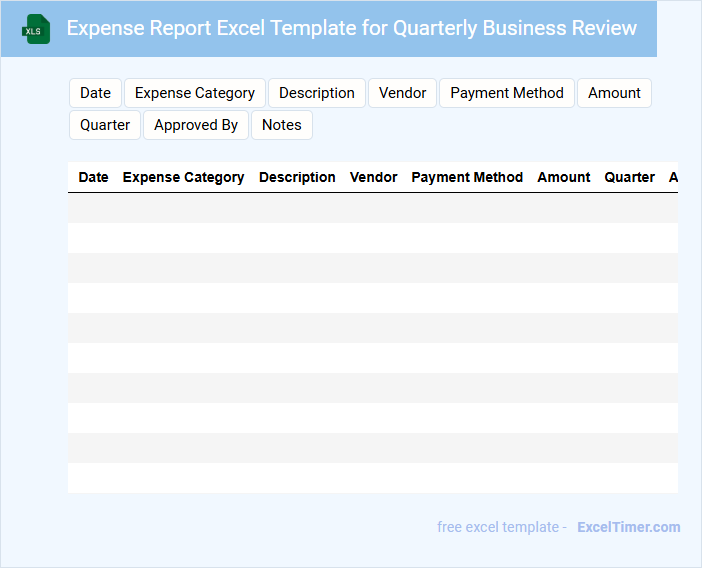This screenshot has width=702, height=568.
Task: Click the first empty row under Date column
Action: (x=93, y=208)
